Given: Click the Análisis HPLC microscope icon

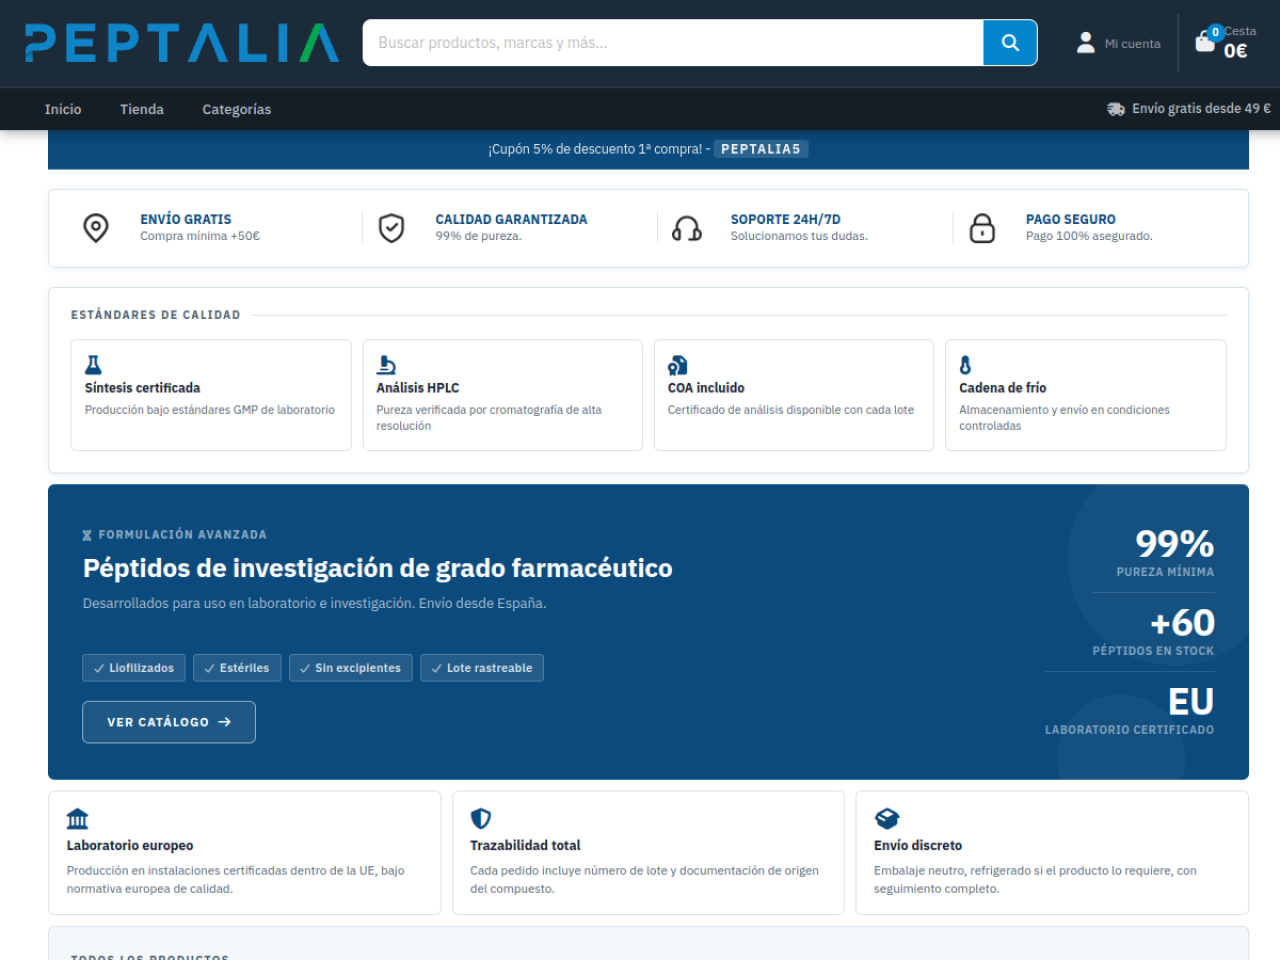Looking at the screenshot, I should tap(386, 365).
